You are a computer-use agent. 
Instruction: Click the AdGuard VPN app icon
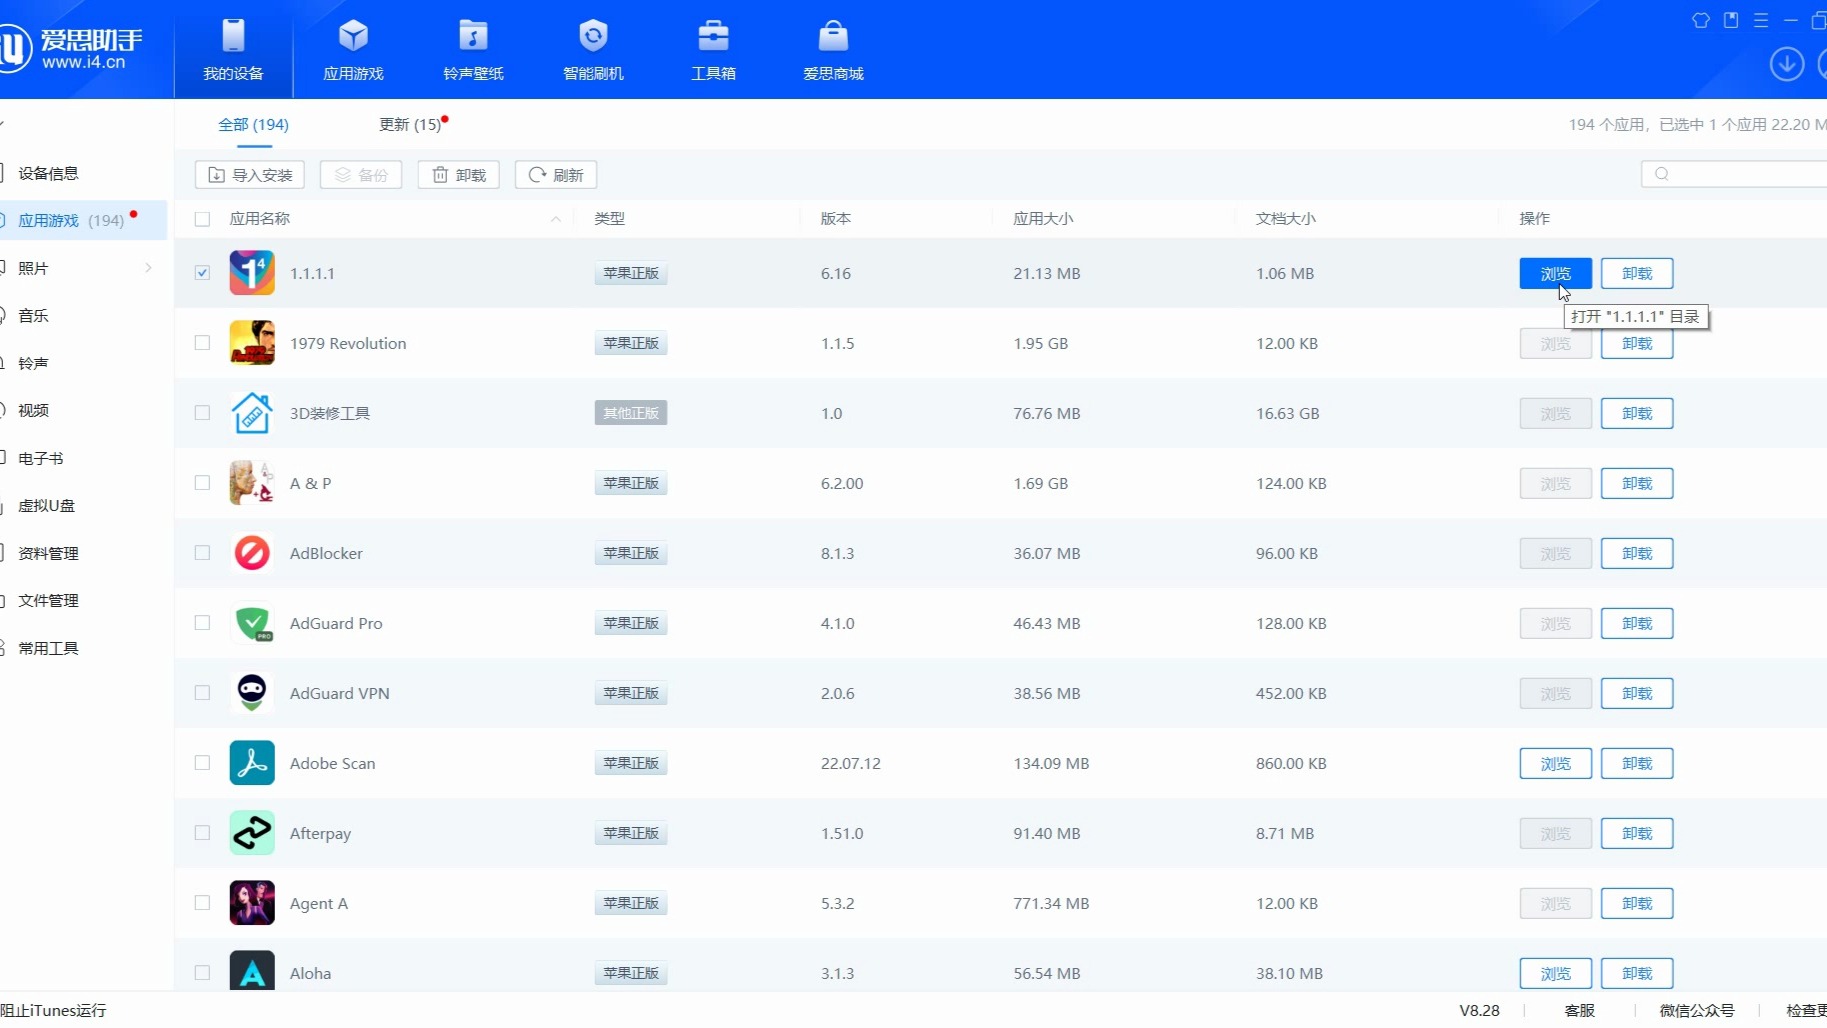tap(252, 693)
